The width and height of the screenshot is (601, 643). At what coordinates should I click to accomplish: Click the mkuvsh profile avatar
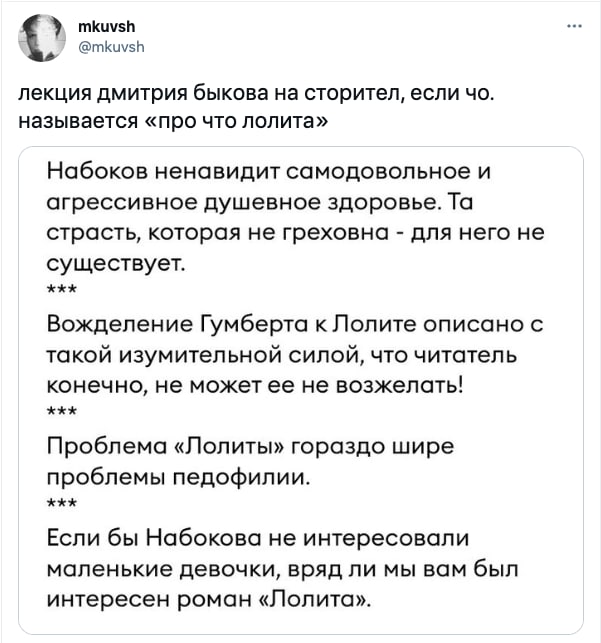(42, 38)
